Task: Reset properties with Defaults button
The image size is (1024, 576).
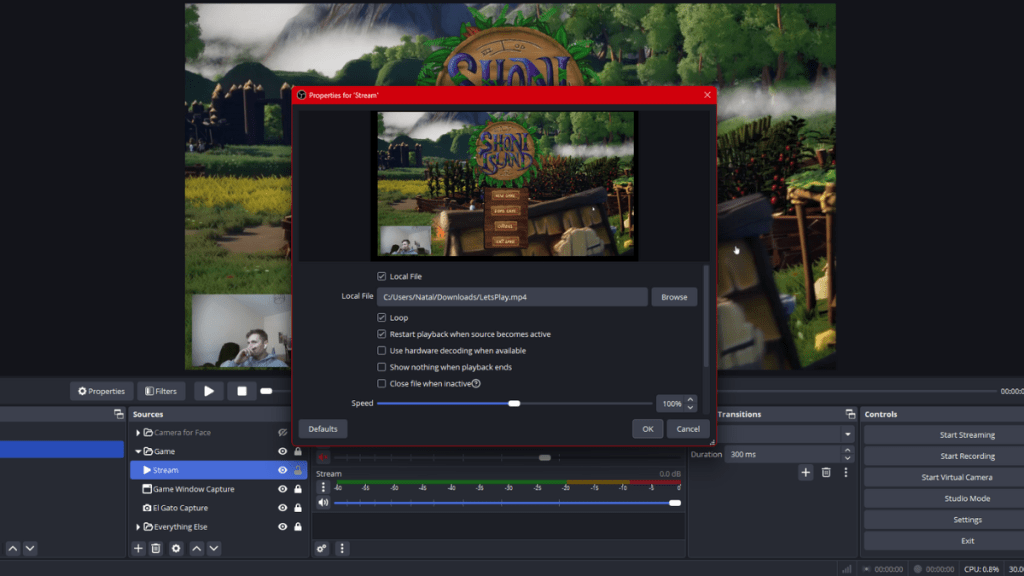Action: [x=323, y=429]
